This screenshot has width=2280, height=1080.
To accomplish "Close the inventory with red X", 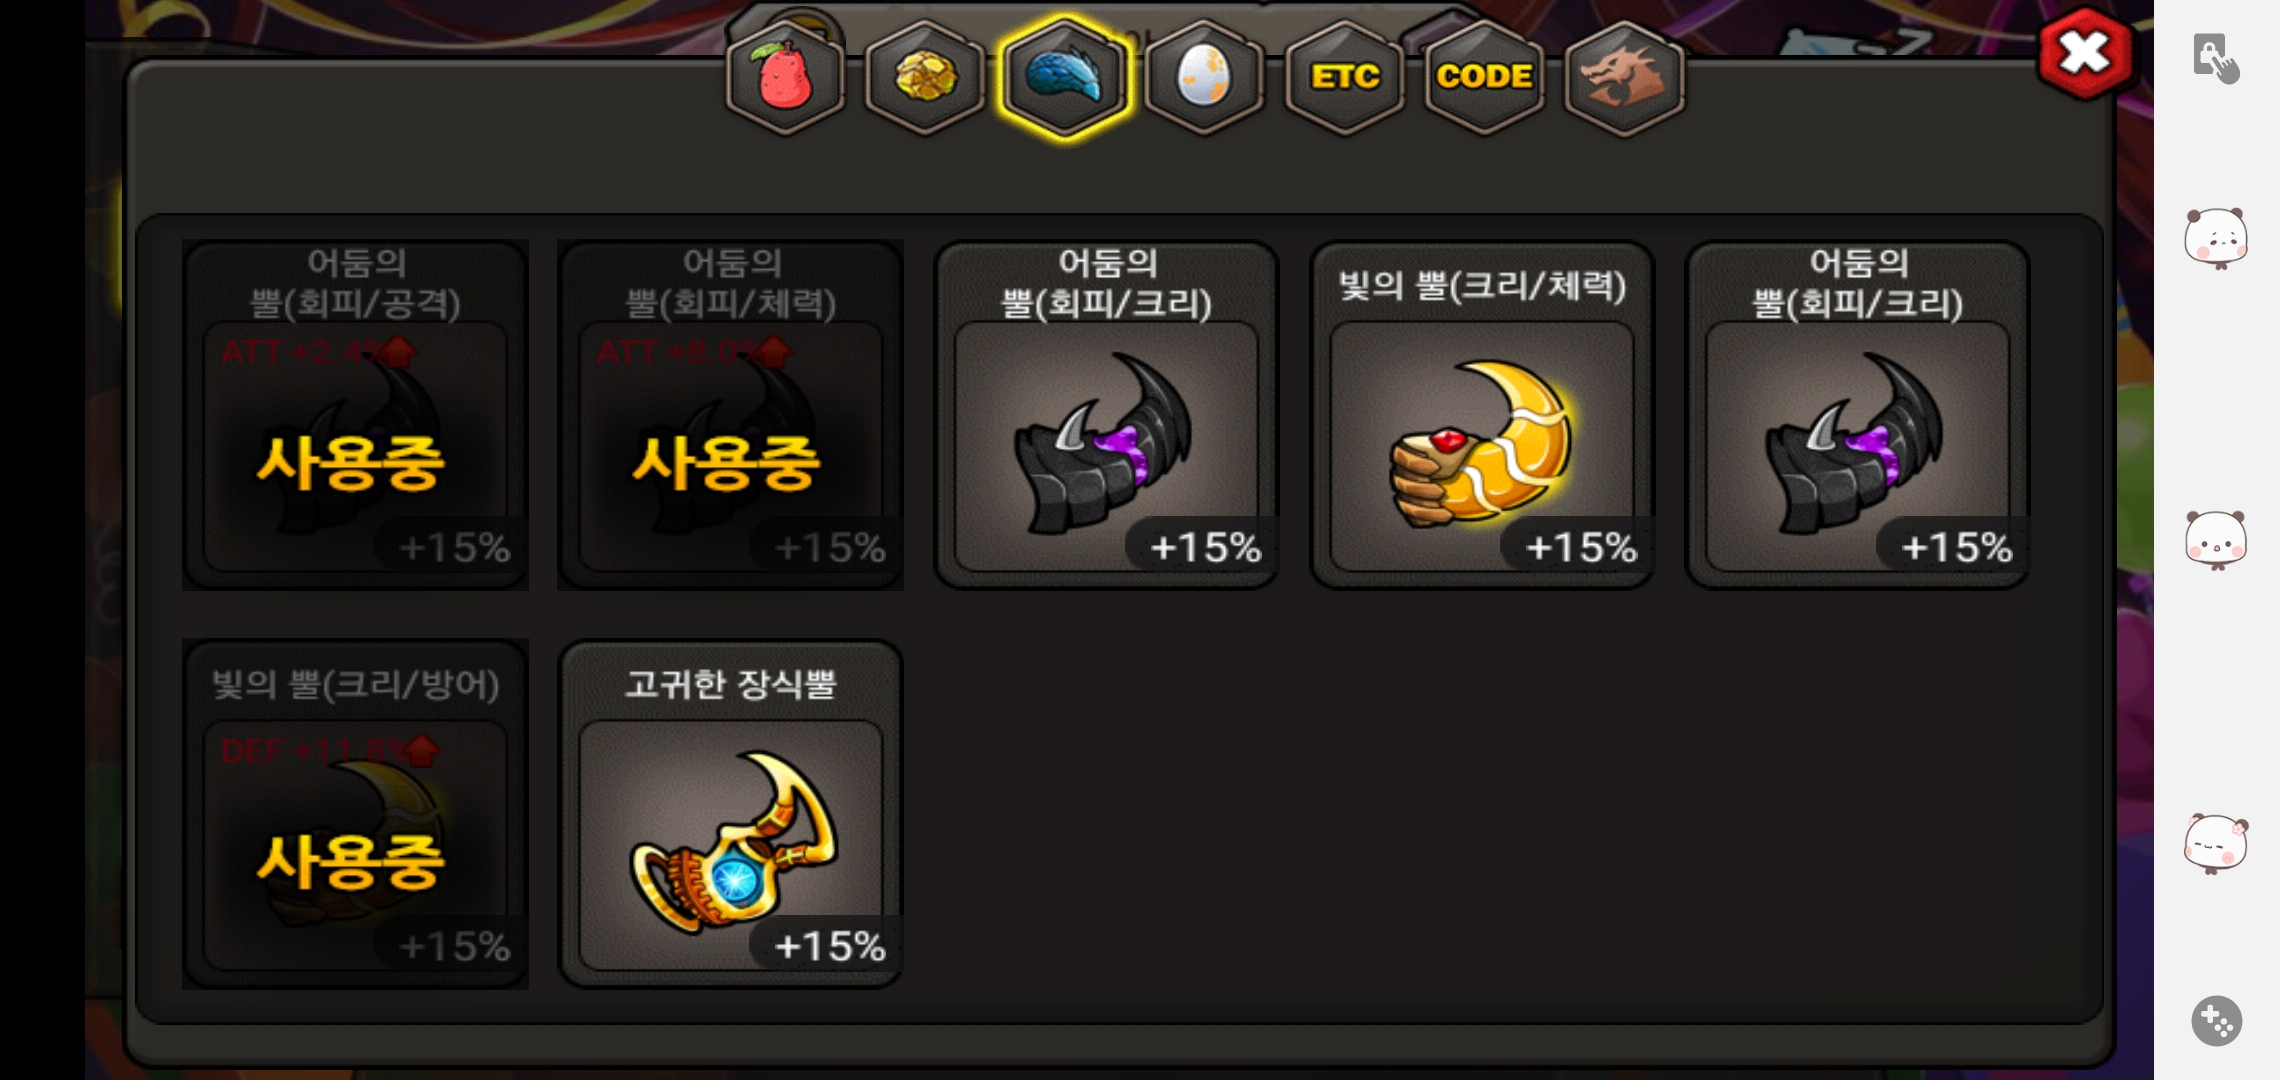I will [x=2085, y=53].
